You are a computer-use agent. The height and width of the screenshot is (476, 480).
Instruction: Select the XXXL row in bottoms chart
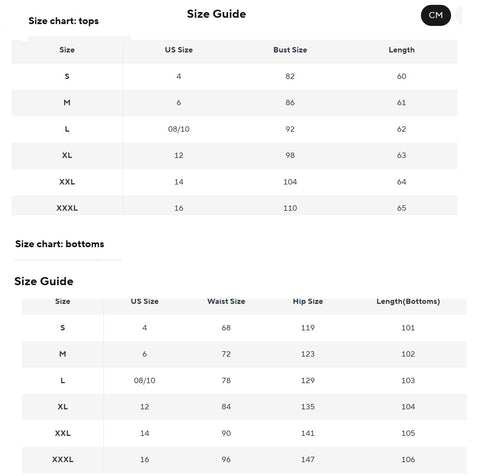[x=244, y=460]
